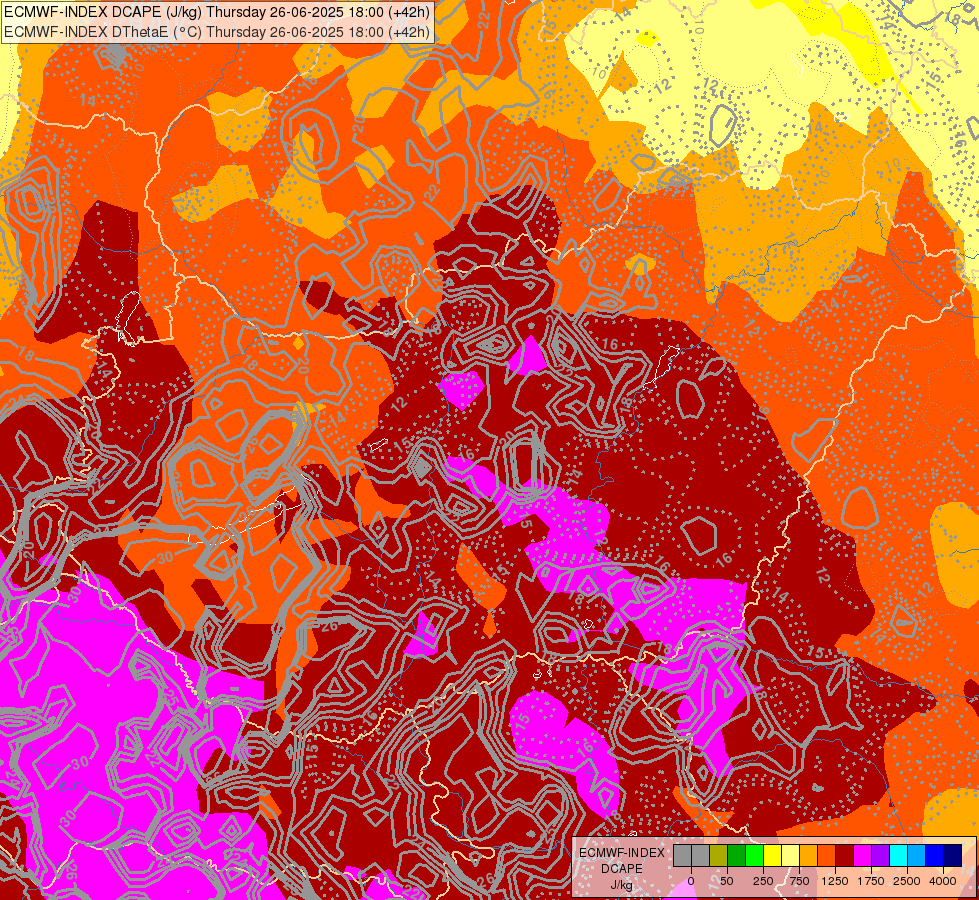Click the legend value 4000
979x900 pixels.
[x=943, y=881]
